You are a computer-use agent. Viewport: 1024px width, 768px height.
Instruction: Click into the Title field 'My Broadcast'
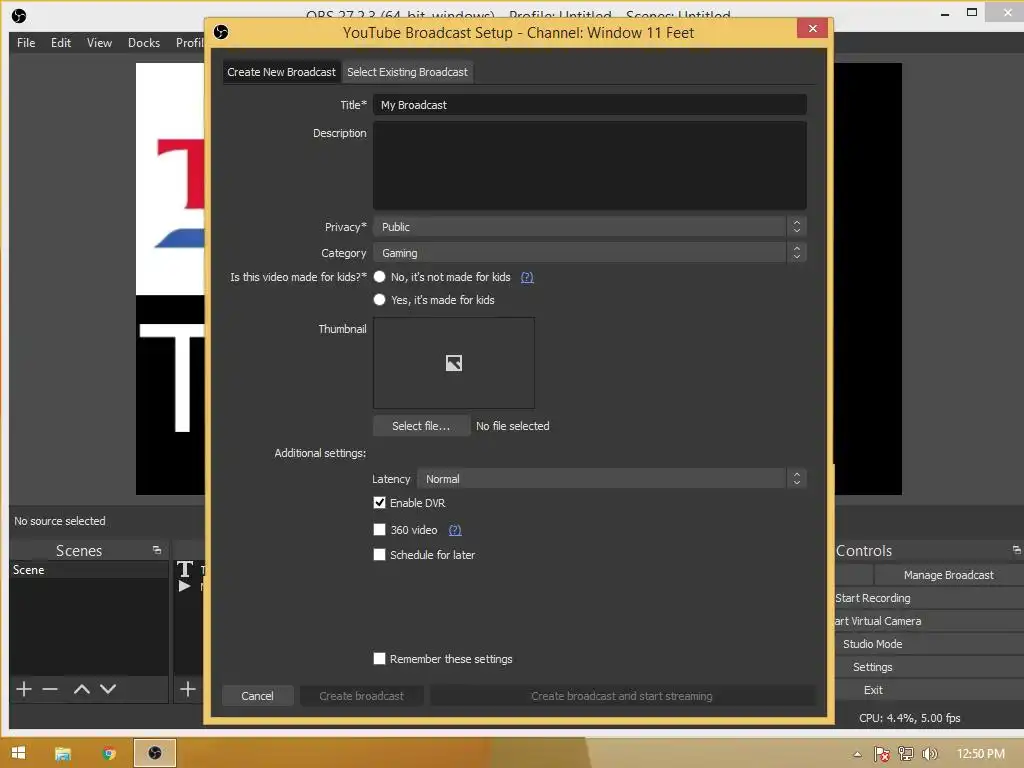pyautogui.click(x=590, y=104)
